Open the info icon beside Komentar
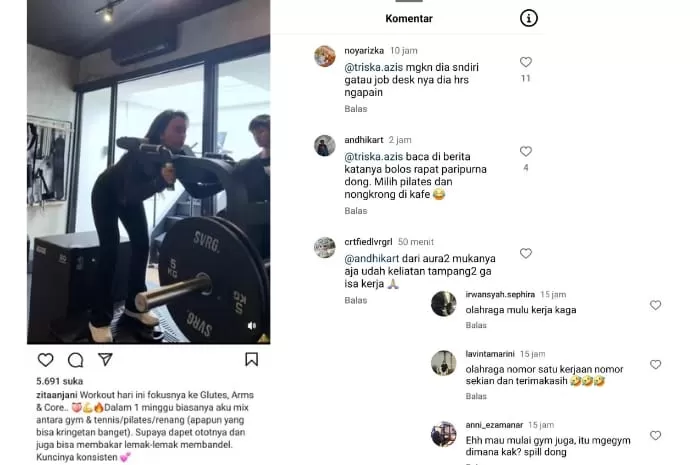This screenshot has height=465, width=700. (529, 18)
